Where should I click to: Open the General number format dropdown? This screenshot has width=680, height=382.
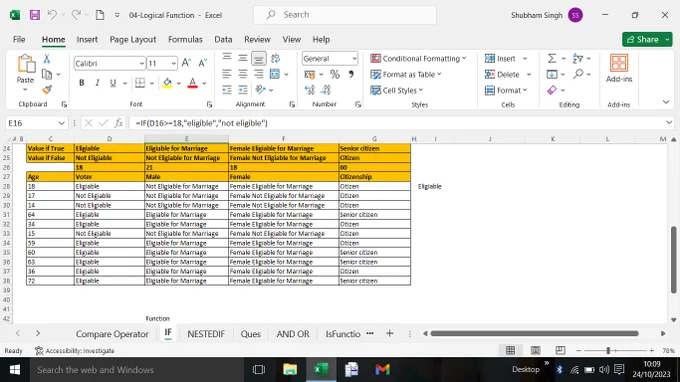[354, 59]
